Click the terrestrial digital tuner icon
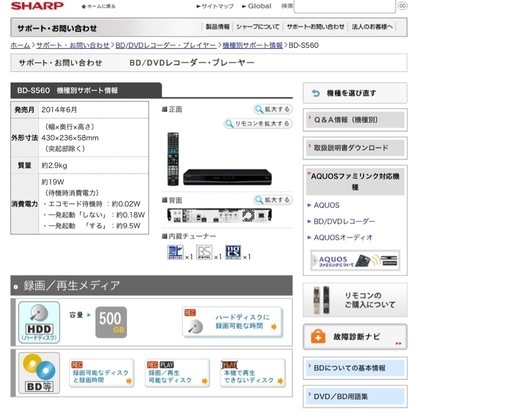The image size is (512, 414). tap(175, 252)
